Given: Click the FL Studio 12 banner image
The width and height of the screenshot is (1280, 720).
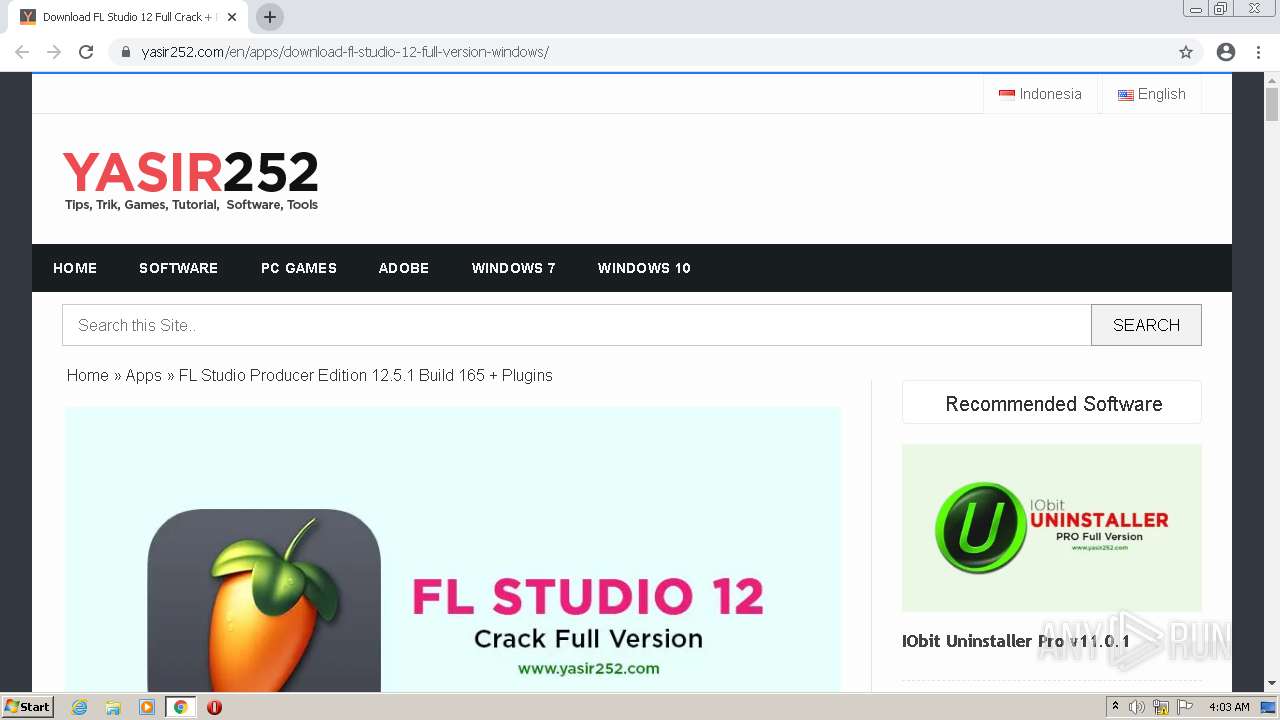Looking at the screenshot, I should point(453,549).
